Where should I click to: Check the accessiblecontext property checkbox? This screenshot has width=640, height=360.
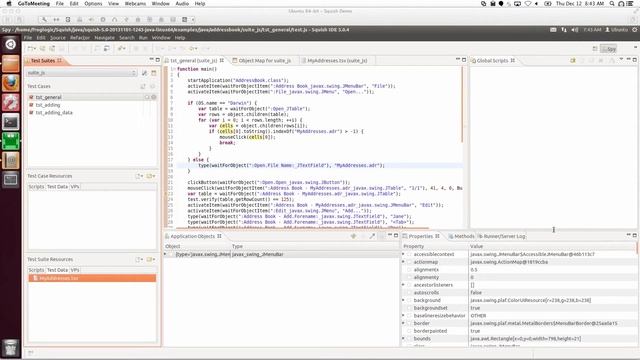[x=409, y=254]
